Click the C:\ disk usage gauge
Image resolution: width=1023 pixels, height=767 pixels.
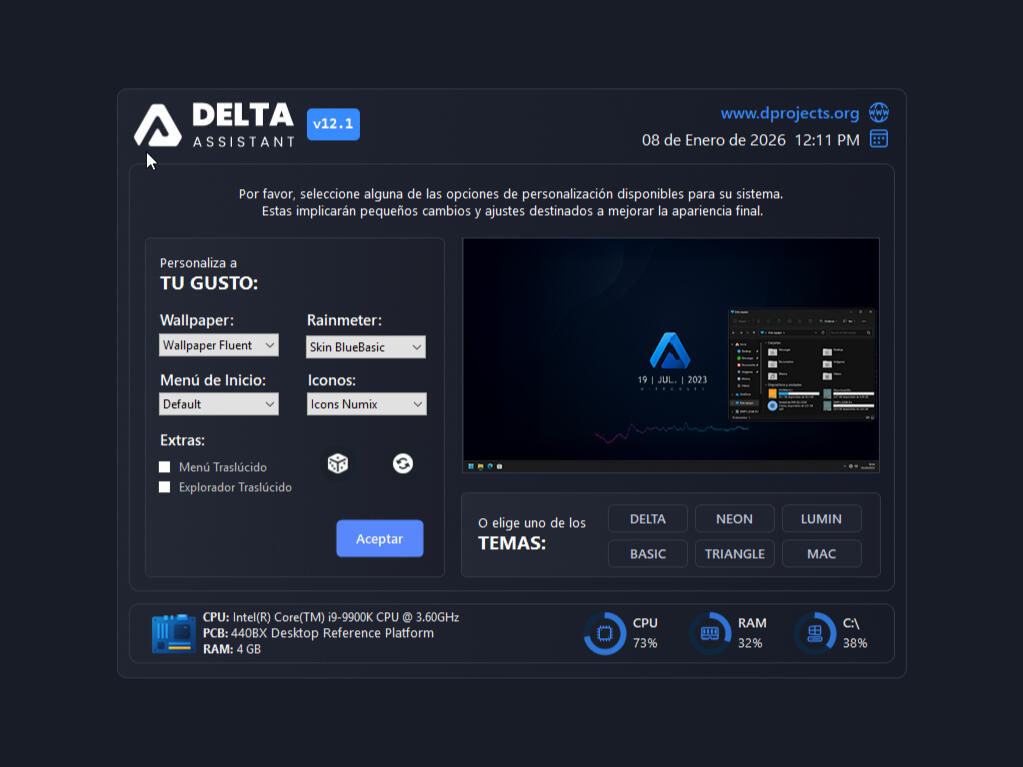(x=815, y=633)
